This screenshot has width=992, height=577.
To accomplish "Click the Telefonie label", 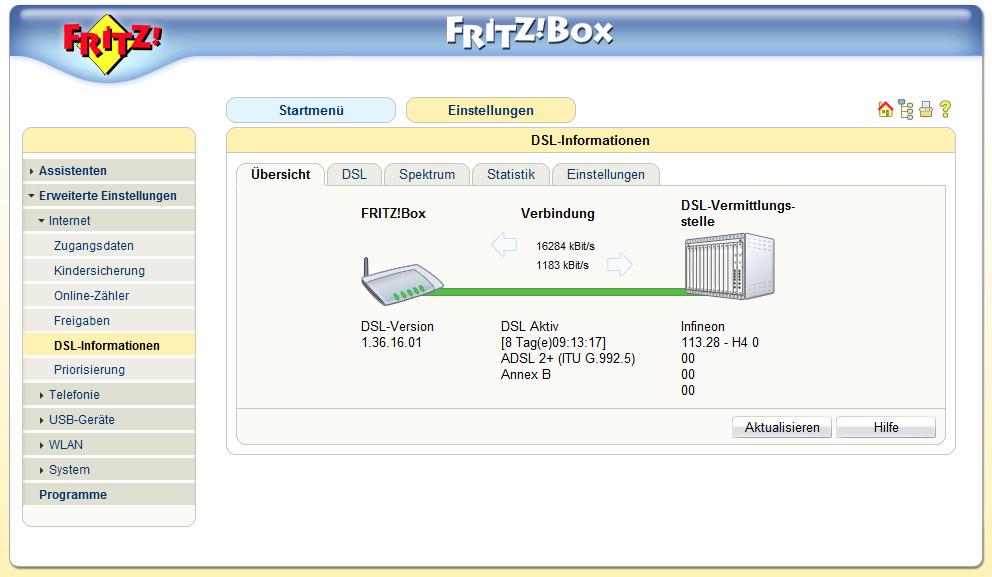I will click(x=74, y=395).
